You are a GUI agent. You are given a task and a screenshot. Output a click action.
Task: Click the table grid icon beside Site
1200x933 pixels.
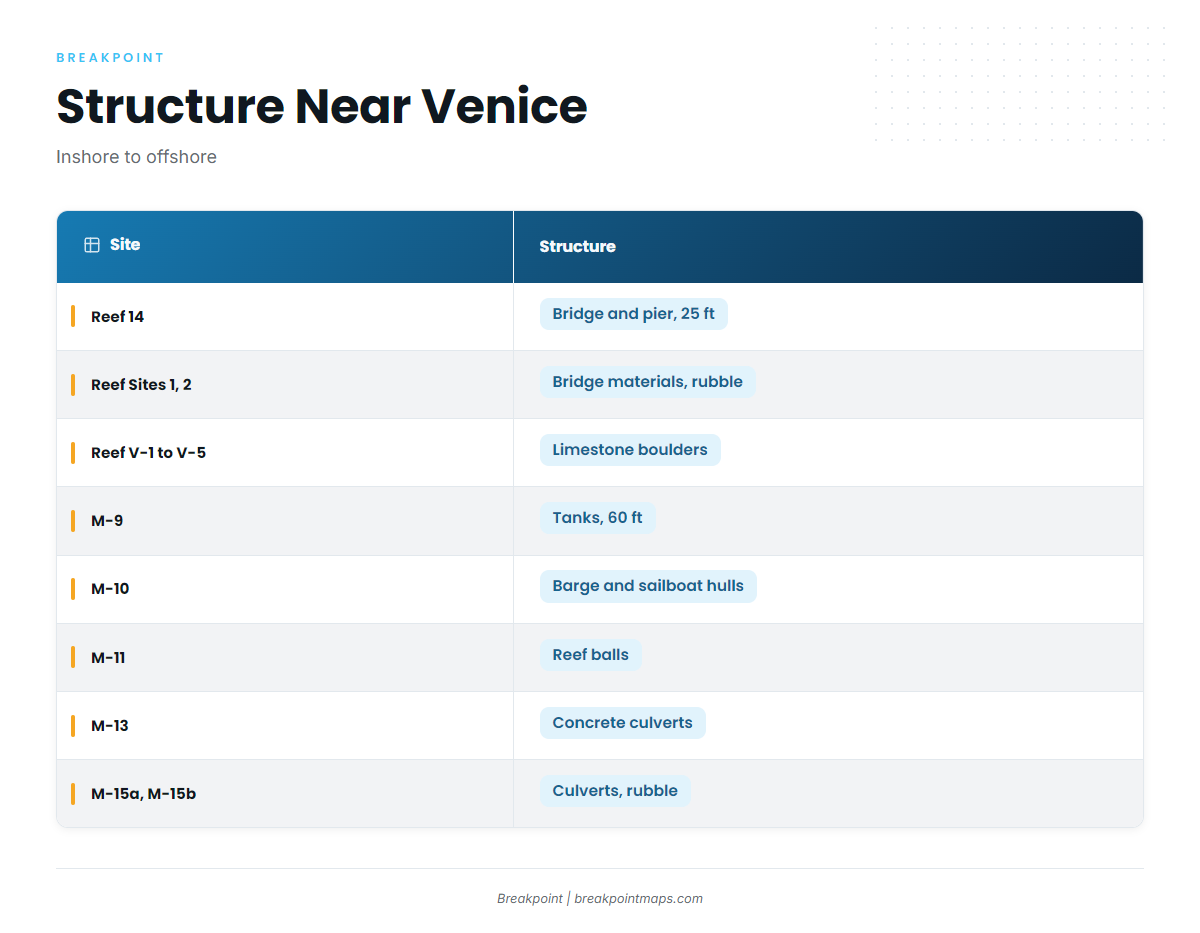pyautogui.click(x=92, y=245)
